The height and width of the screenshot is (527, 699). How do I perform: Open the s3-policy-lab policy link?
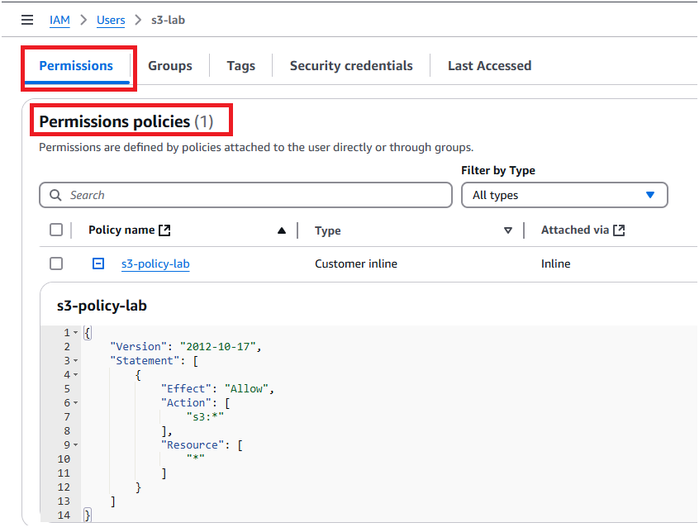155,264
